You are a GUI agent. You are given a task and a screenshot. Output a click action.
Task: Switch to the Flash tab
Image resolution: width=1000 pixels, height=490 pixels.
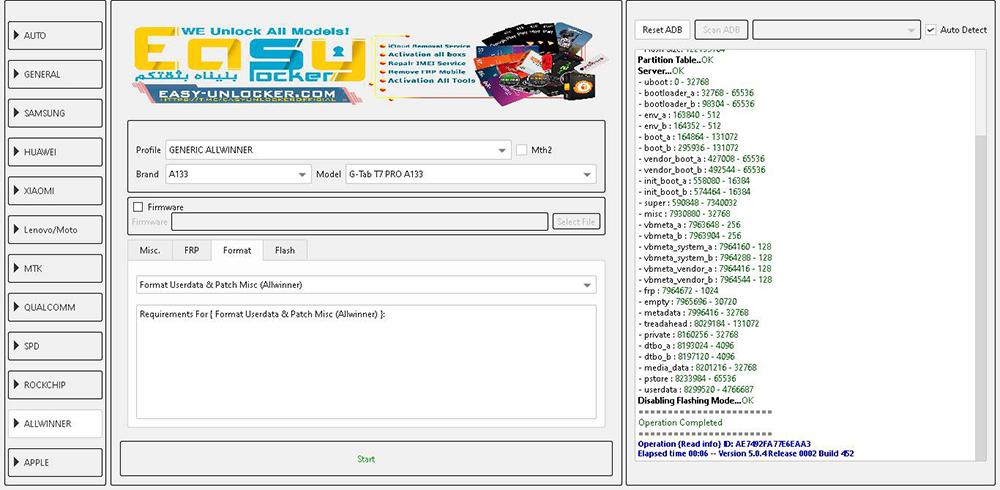coord(285,251)
